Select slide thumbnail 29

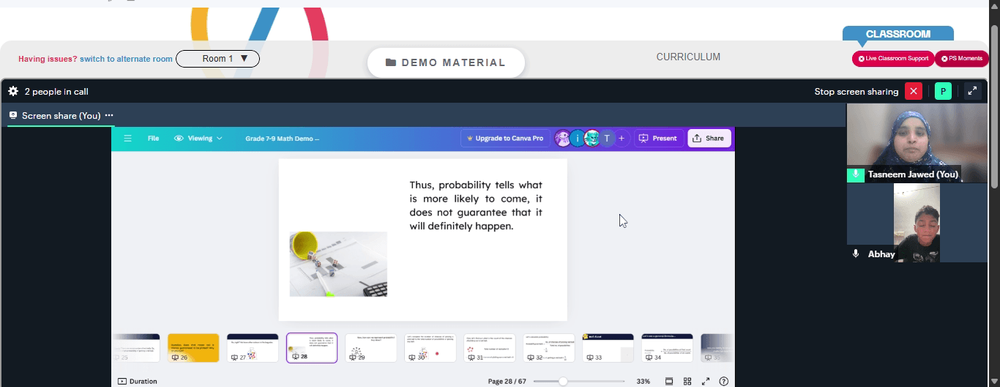[x=371, y=348]
